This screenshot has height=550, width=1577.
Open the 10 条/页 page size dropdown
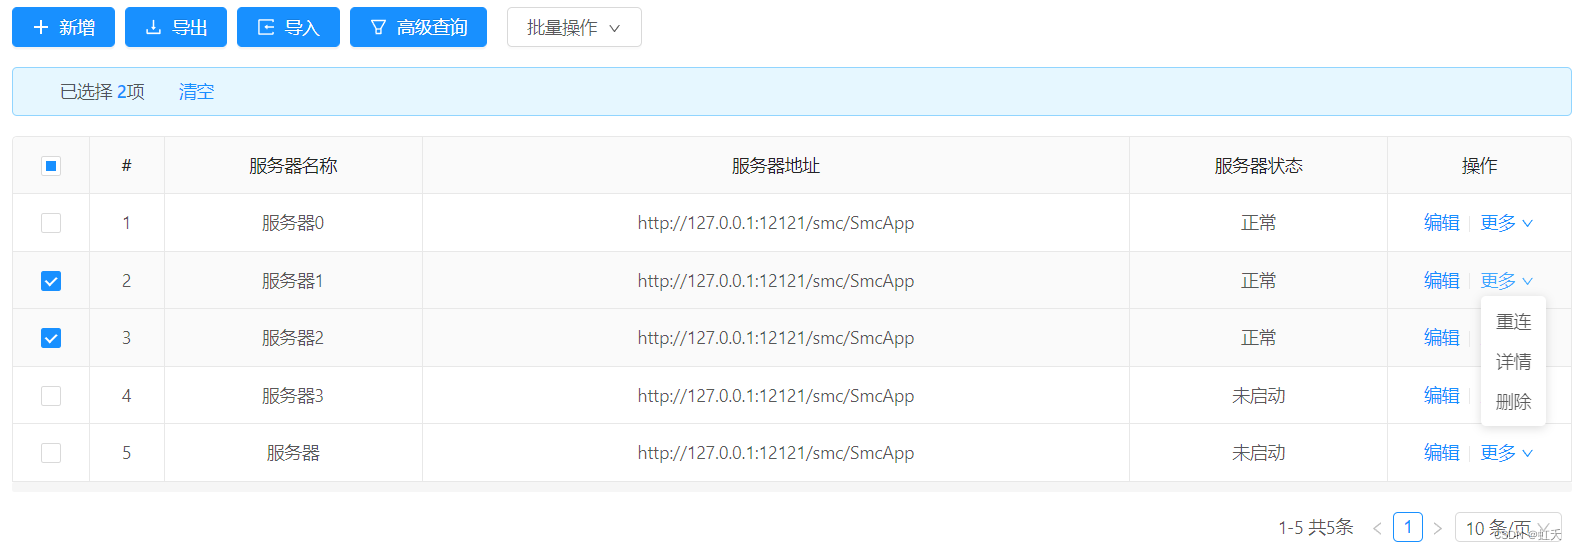point(1507,528)
